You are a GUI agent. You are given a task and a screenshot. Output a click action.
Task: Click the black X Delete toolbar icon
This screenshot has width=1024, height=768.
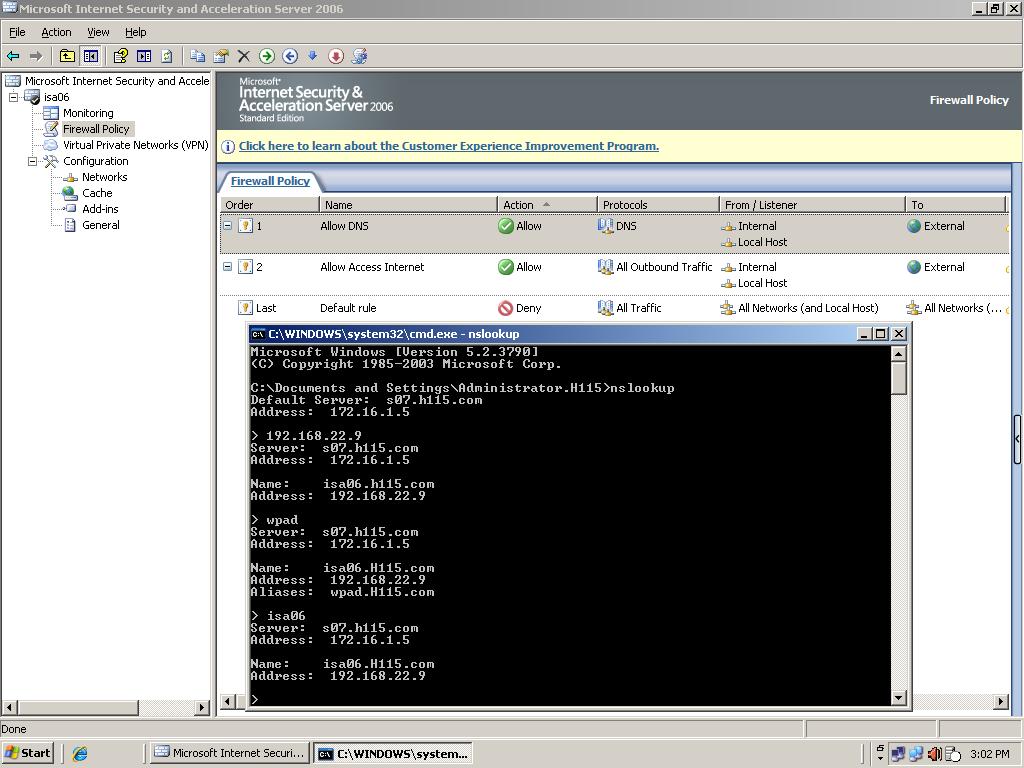[243, 56]
